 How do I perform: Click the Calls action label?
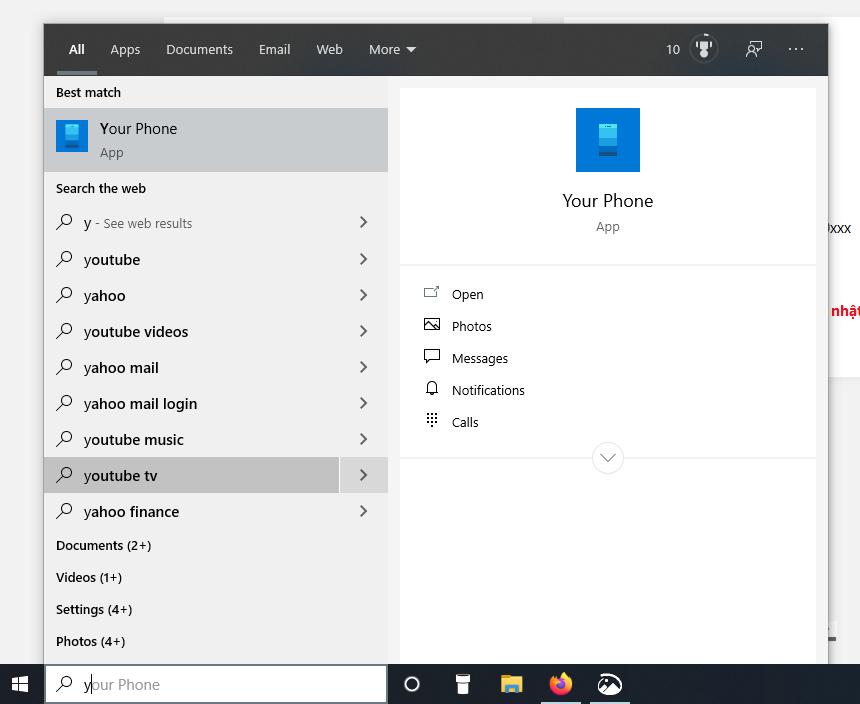pos(465,422)
